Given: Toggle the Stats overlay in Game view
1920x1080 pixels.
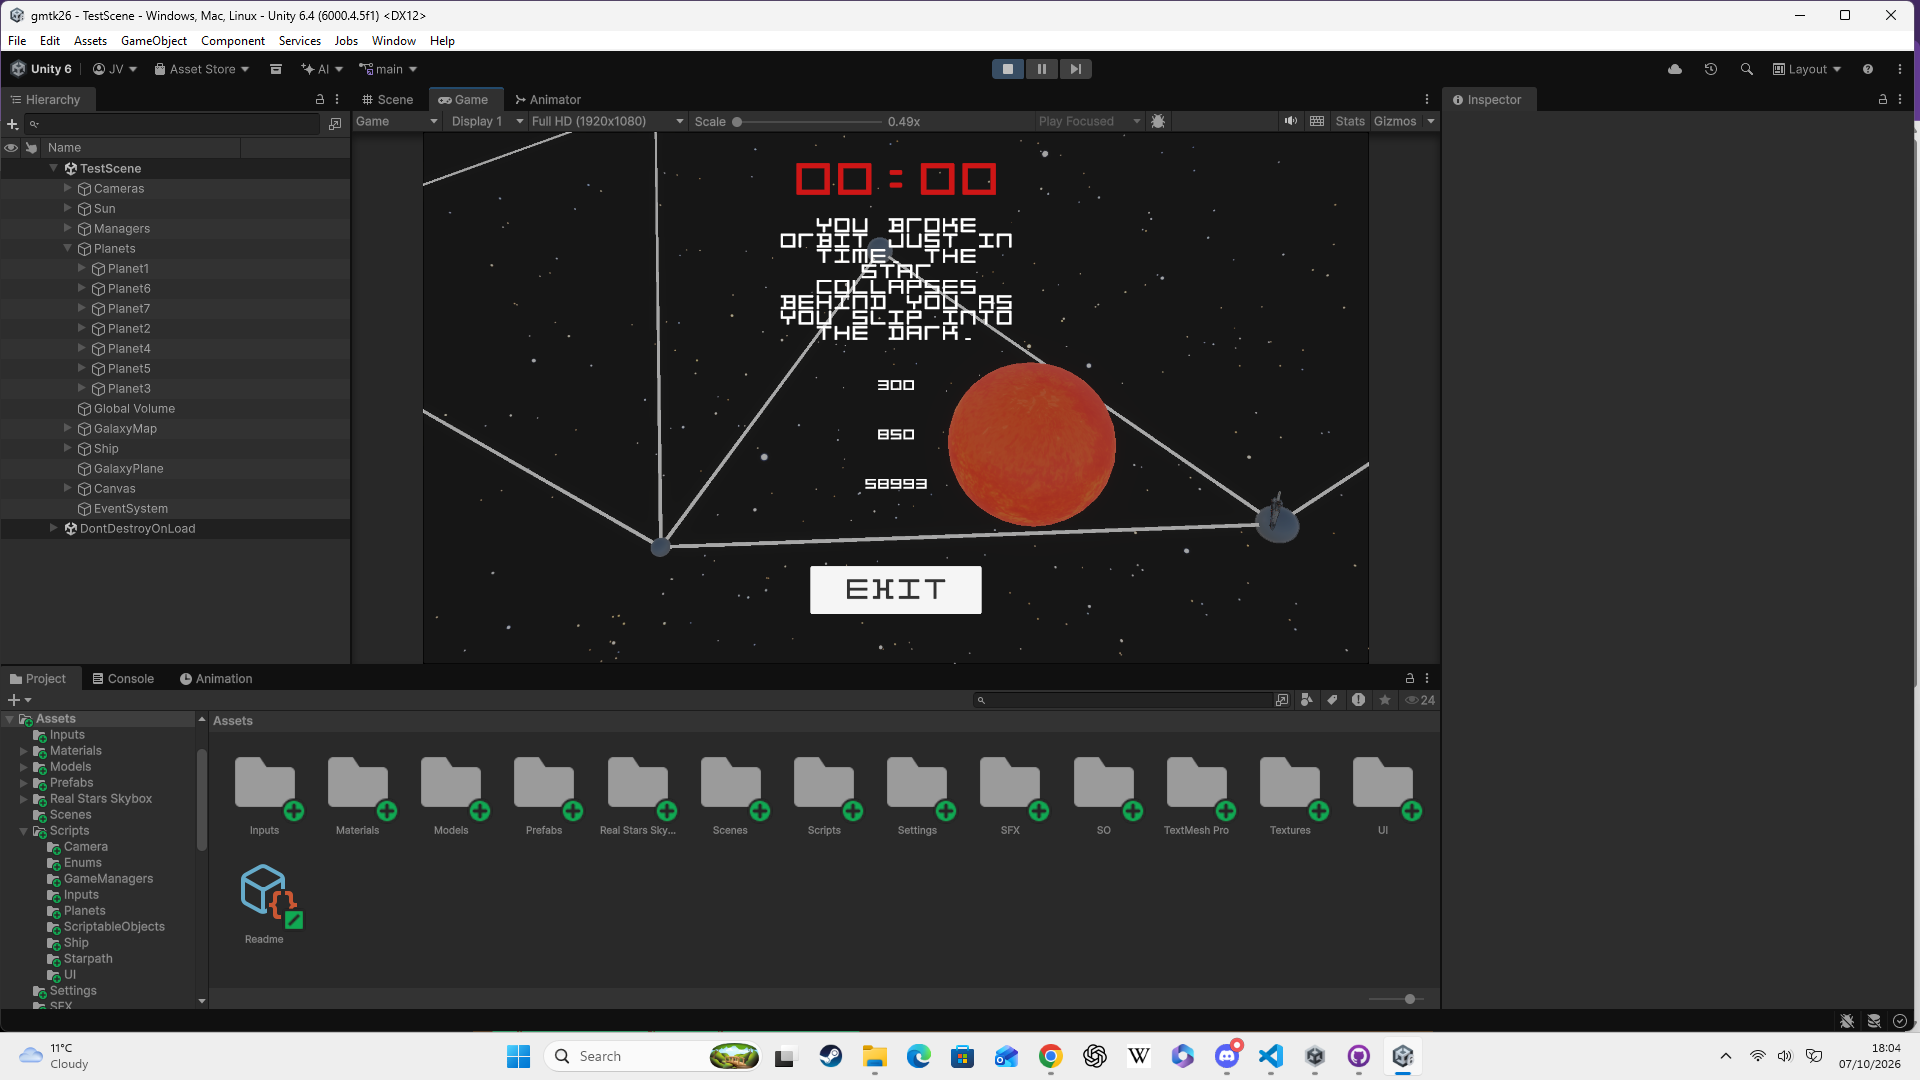Looking at the screenshot, I should 1350,121.
